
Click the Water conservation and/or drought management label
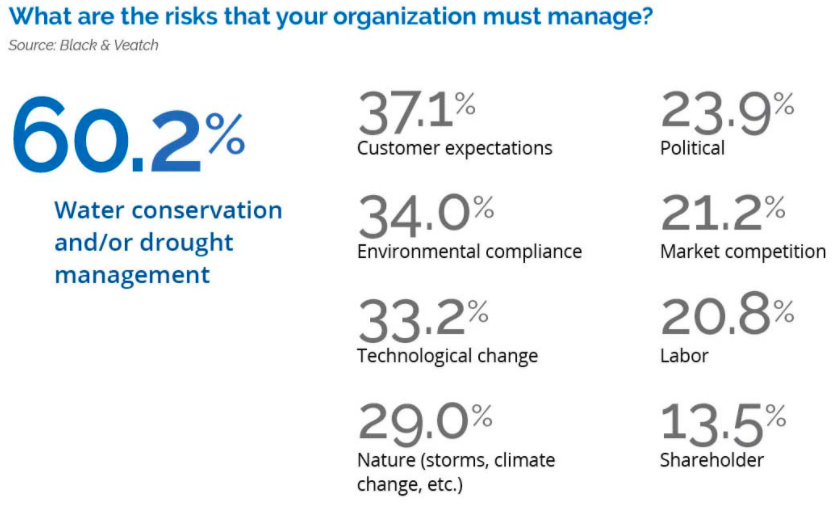(x=168, y=242)
